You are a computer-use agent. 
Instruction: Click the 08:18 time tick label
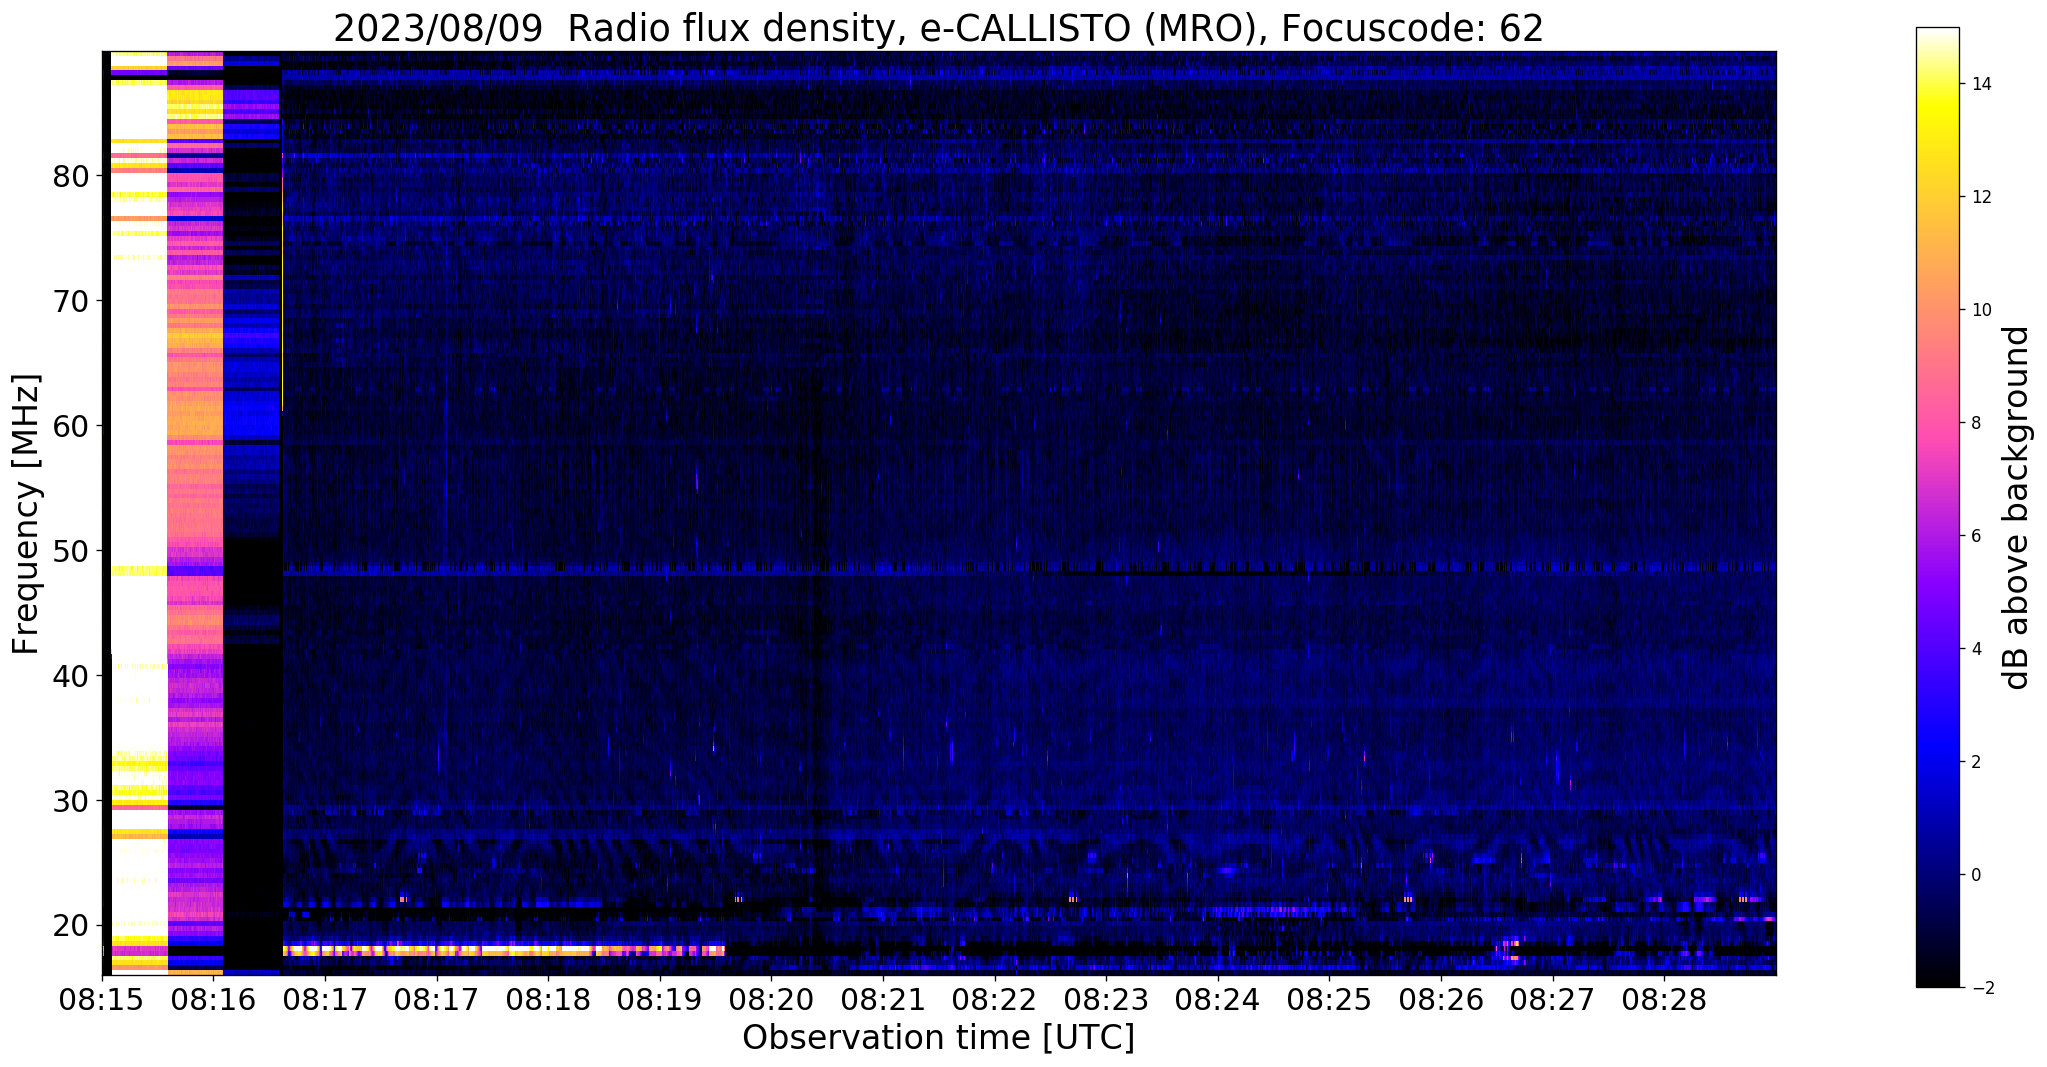click(548, 998)
